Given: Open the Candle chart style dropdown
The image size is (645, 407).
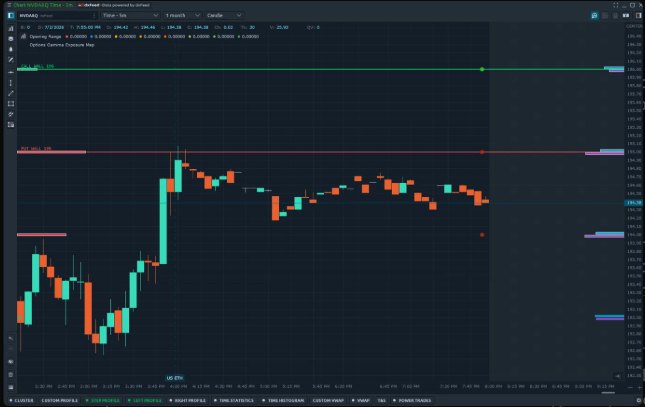Looking at the screenshot, I should click(224, 15).
